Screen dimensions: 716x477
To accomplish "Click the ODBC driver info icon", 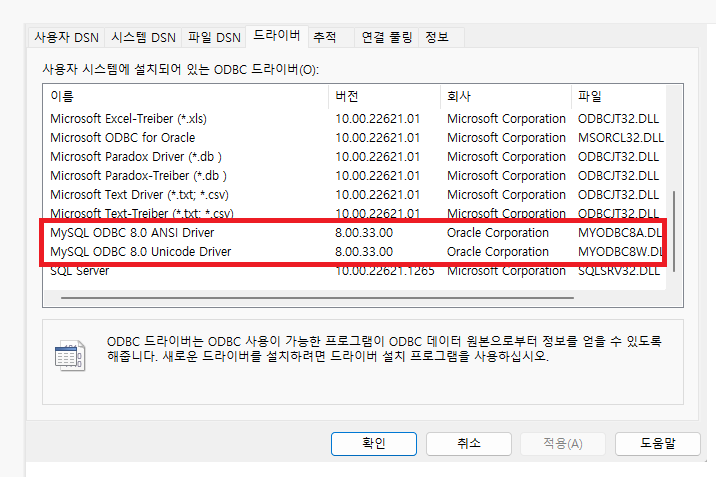I will [x=69, y=356].
